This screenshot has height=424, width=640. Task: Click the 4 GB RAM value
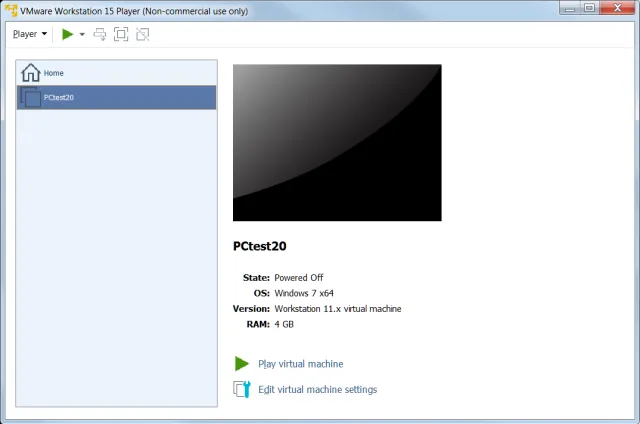tap(284, 324)
